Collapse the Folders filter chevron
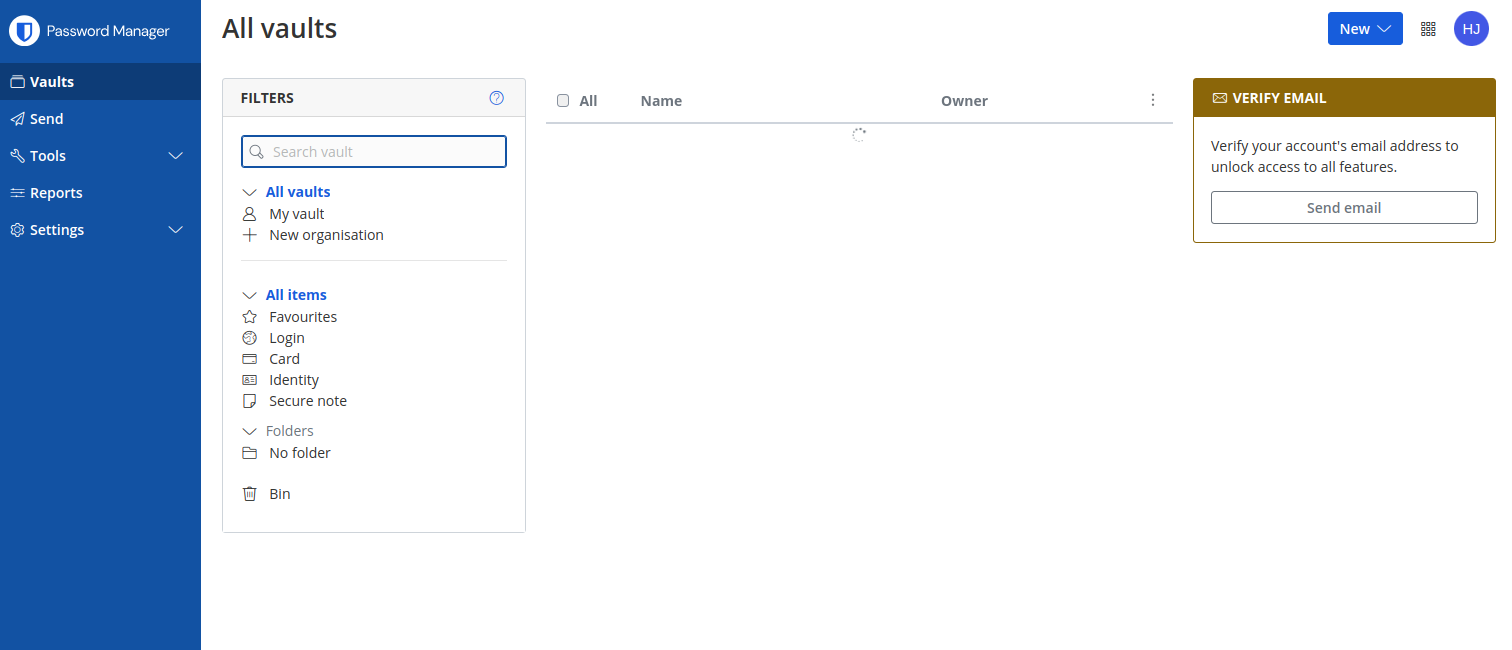1512x650 pixels. coord(250,431)
